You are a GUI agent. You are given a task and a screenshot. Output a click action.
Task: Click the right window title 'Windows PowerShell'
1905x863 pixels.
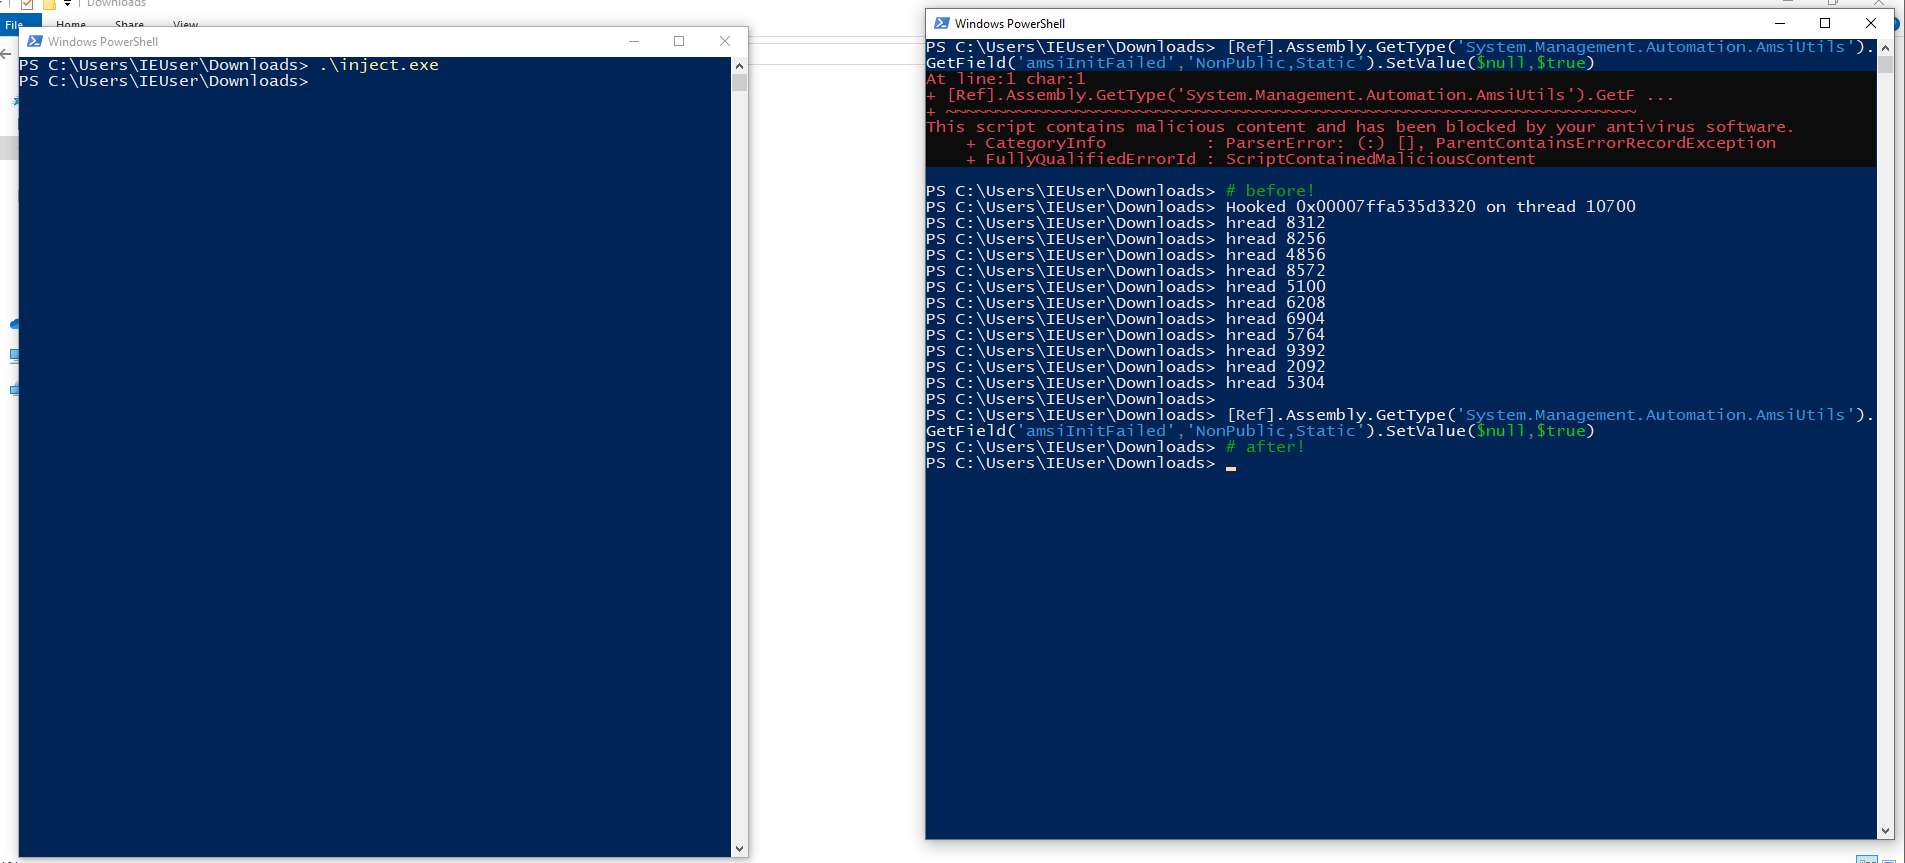[1010, 24]
